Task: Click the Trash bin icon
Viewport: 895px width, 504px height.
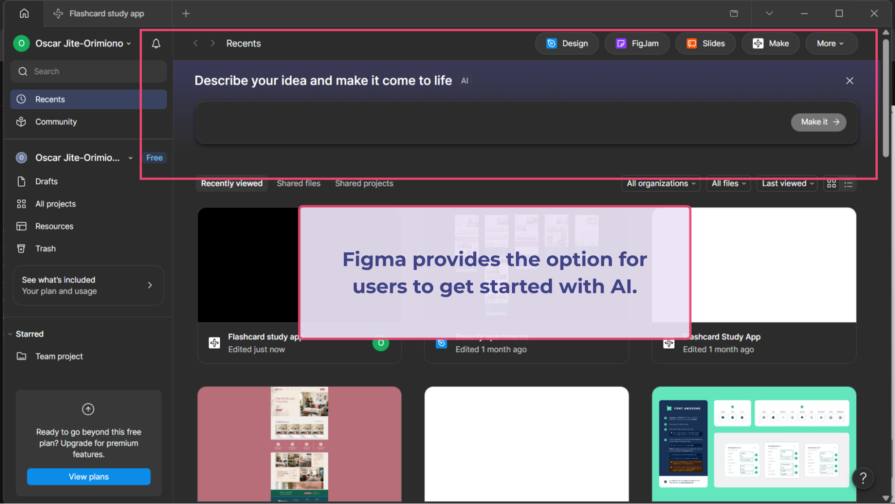Action: point(21,249)
